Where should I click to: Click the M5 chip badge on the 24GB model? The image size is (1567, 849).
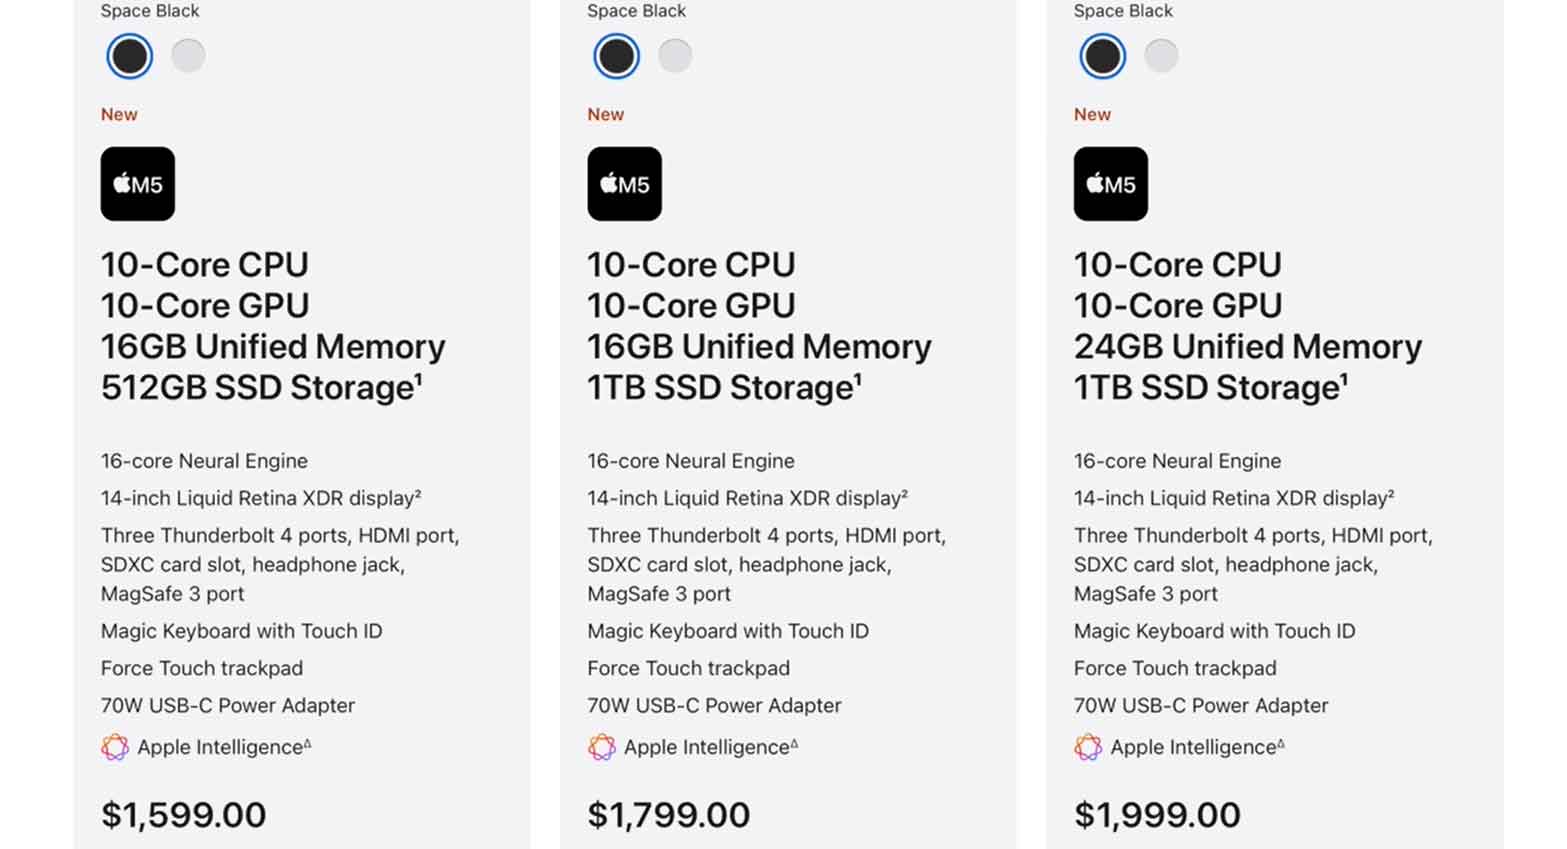click(x=1110, y=184)
